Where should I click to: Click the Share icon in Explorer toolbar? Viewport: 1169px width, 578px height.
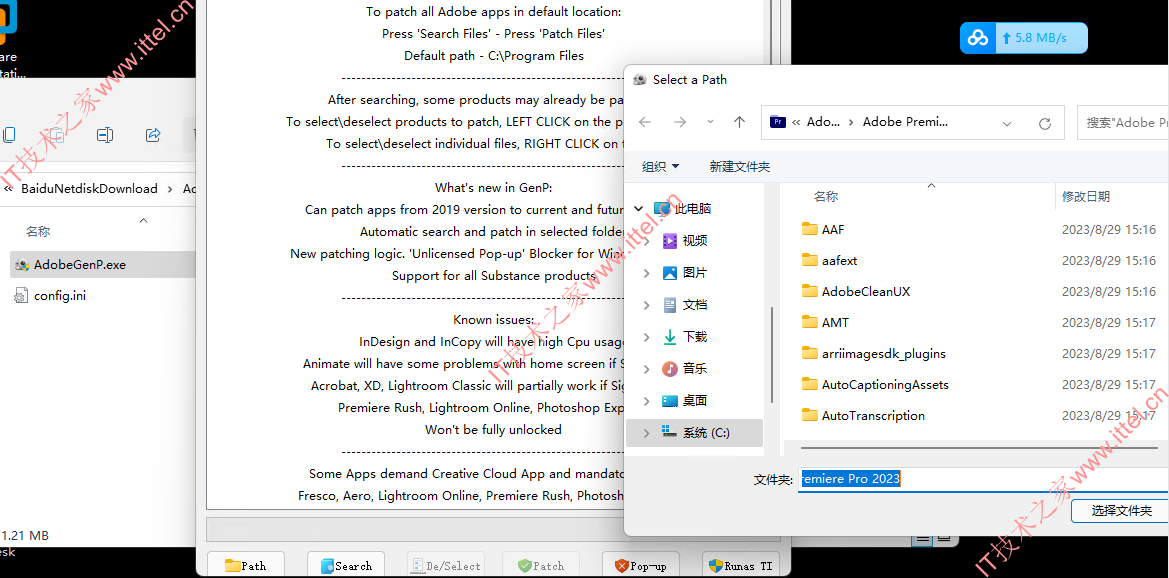pos(153,134)
